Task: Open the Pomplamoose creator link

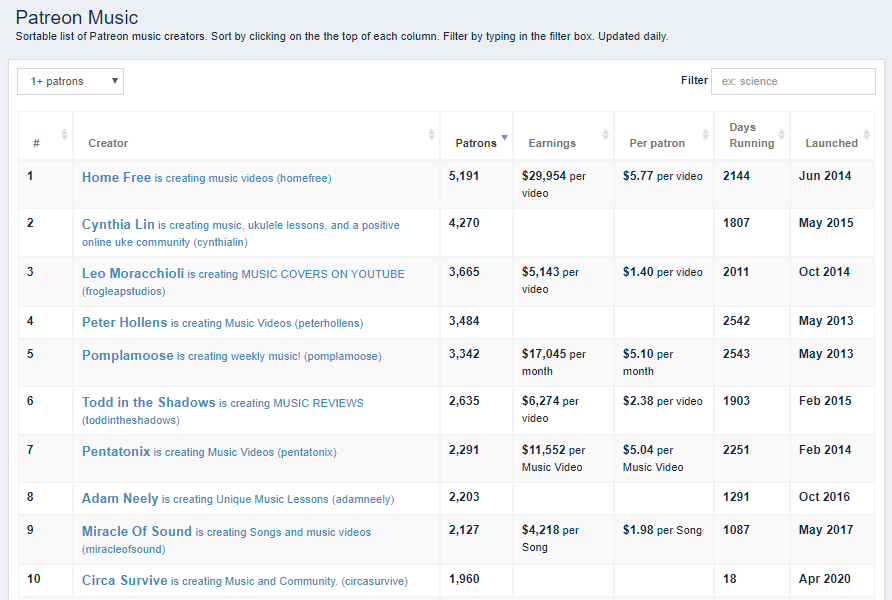Action: (x=232, y=355)
